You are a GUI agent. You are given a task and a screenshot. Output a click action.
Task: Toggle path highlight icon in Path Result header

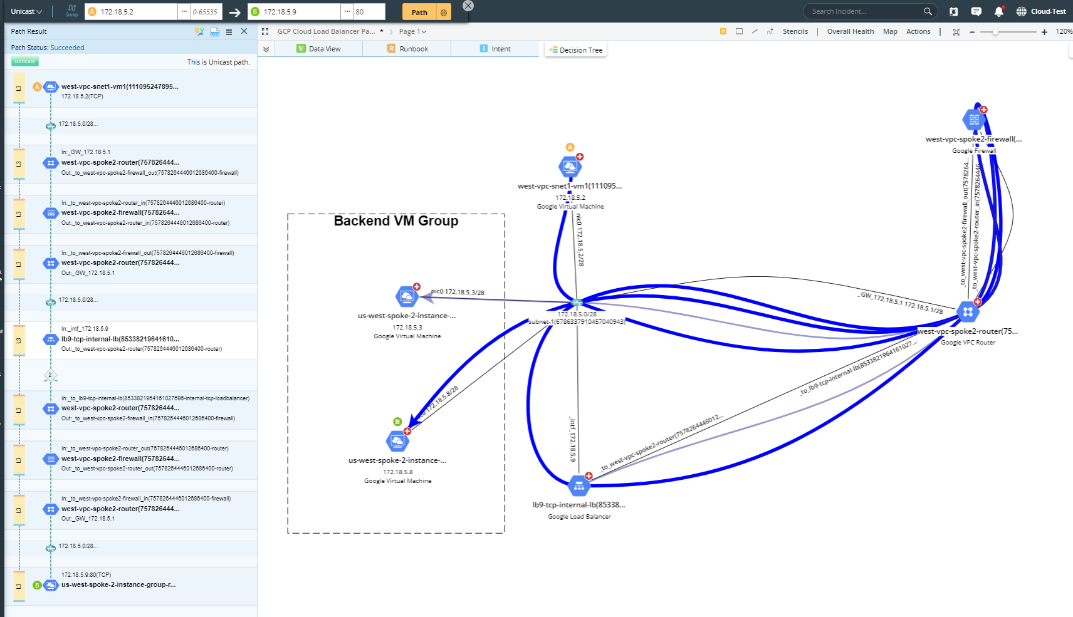pos(199,31)
